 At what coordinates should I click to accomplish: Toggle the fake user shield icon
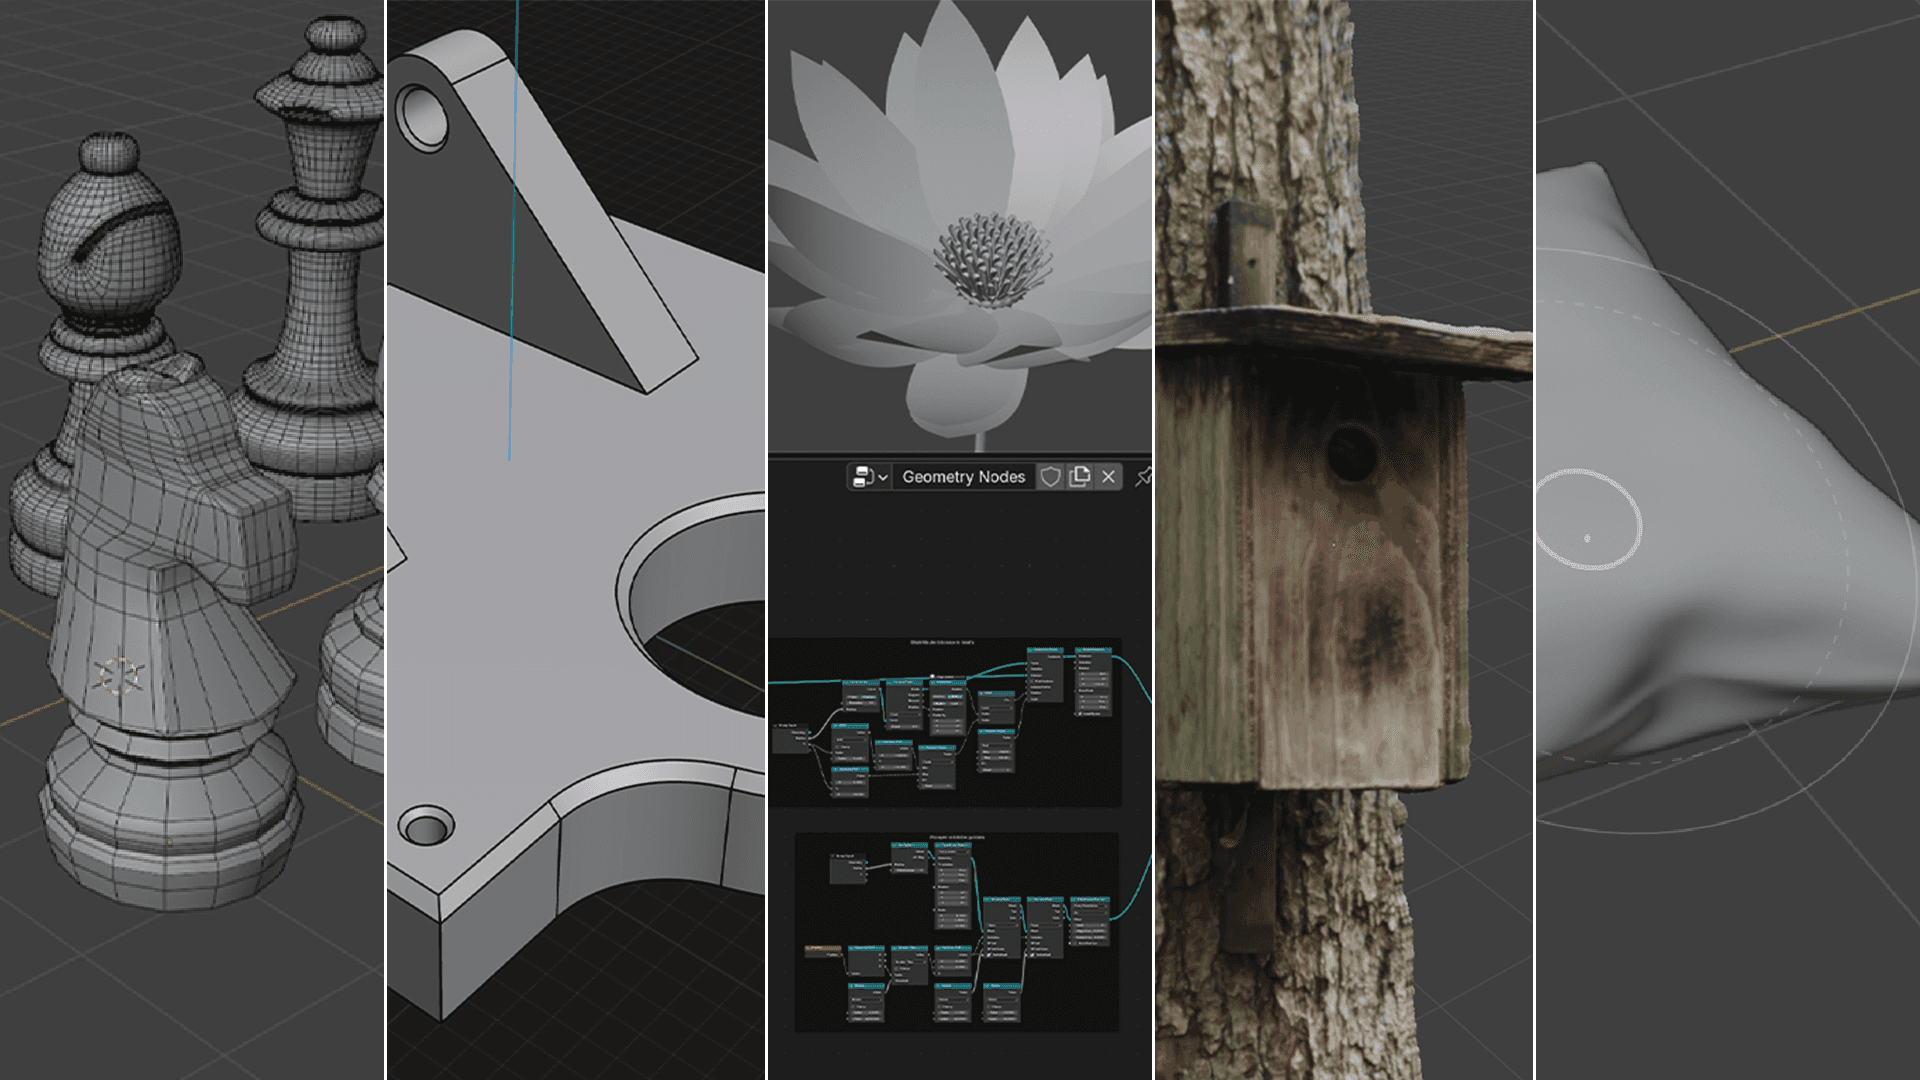click(1050, 477)
